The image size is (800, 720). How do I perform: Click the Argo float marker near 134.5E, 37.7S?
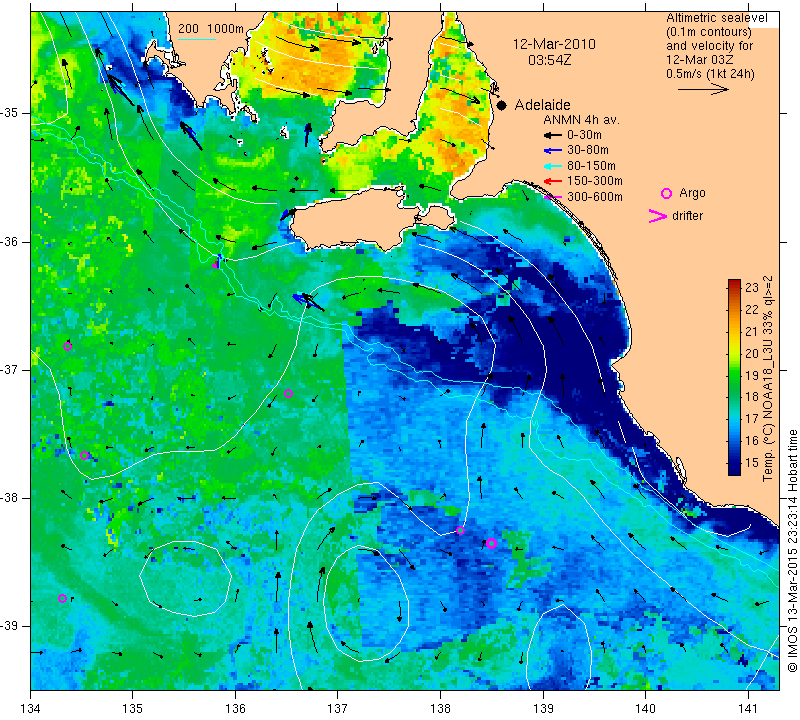(x=85, y=456)
